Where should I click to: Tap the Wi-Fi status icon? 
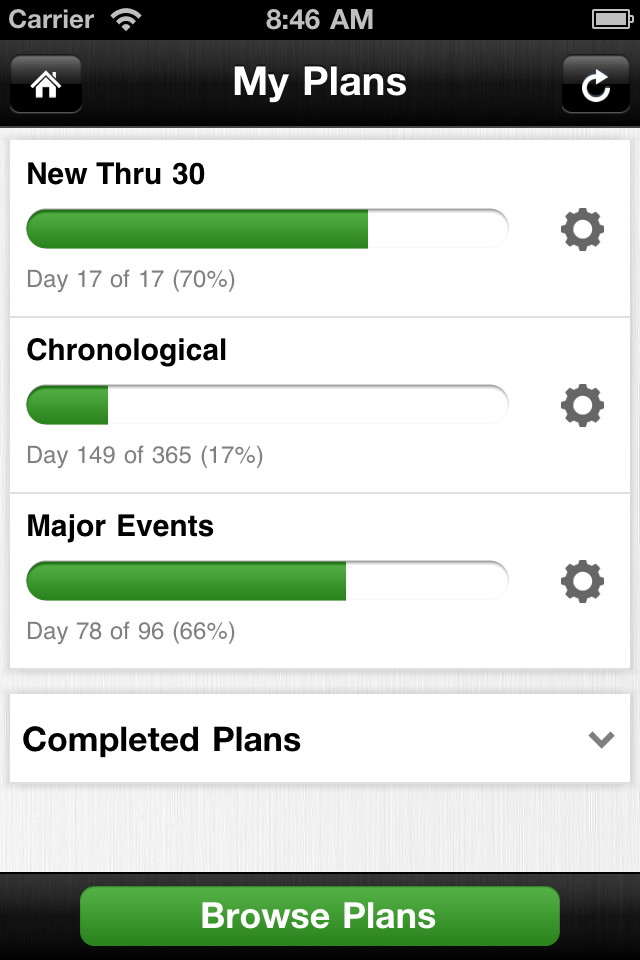126,19
